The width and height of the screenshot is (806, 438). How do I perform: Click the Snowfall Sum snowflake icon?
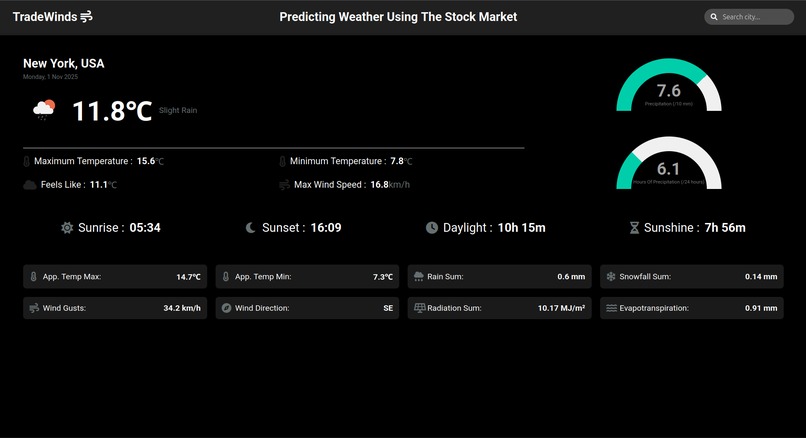coord(611,277)
